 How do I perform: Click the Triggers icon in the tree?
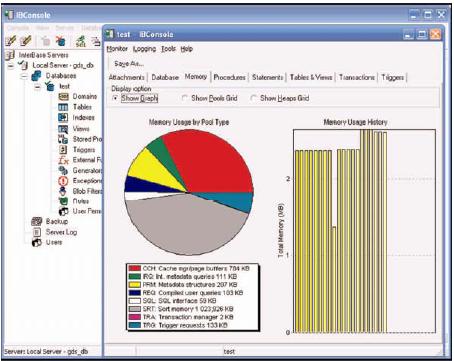coord(63,150)
